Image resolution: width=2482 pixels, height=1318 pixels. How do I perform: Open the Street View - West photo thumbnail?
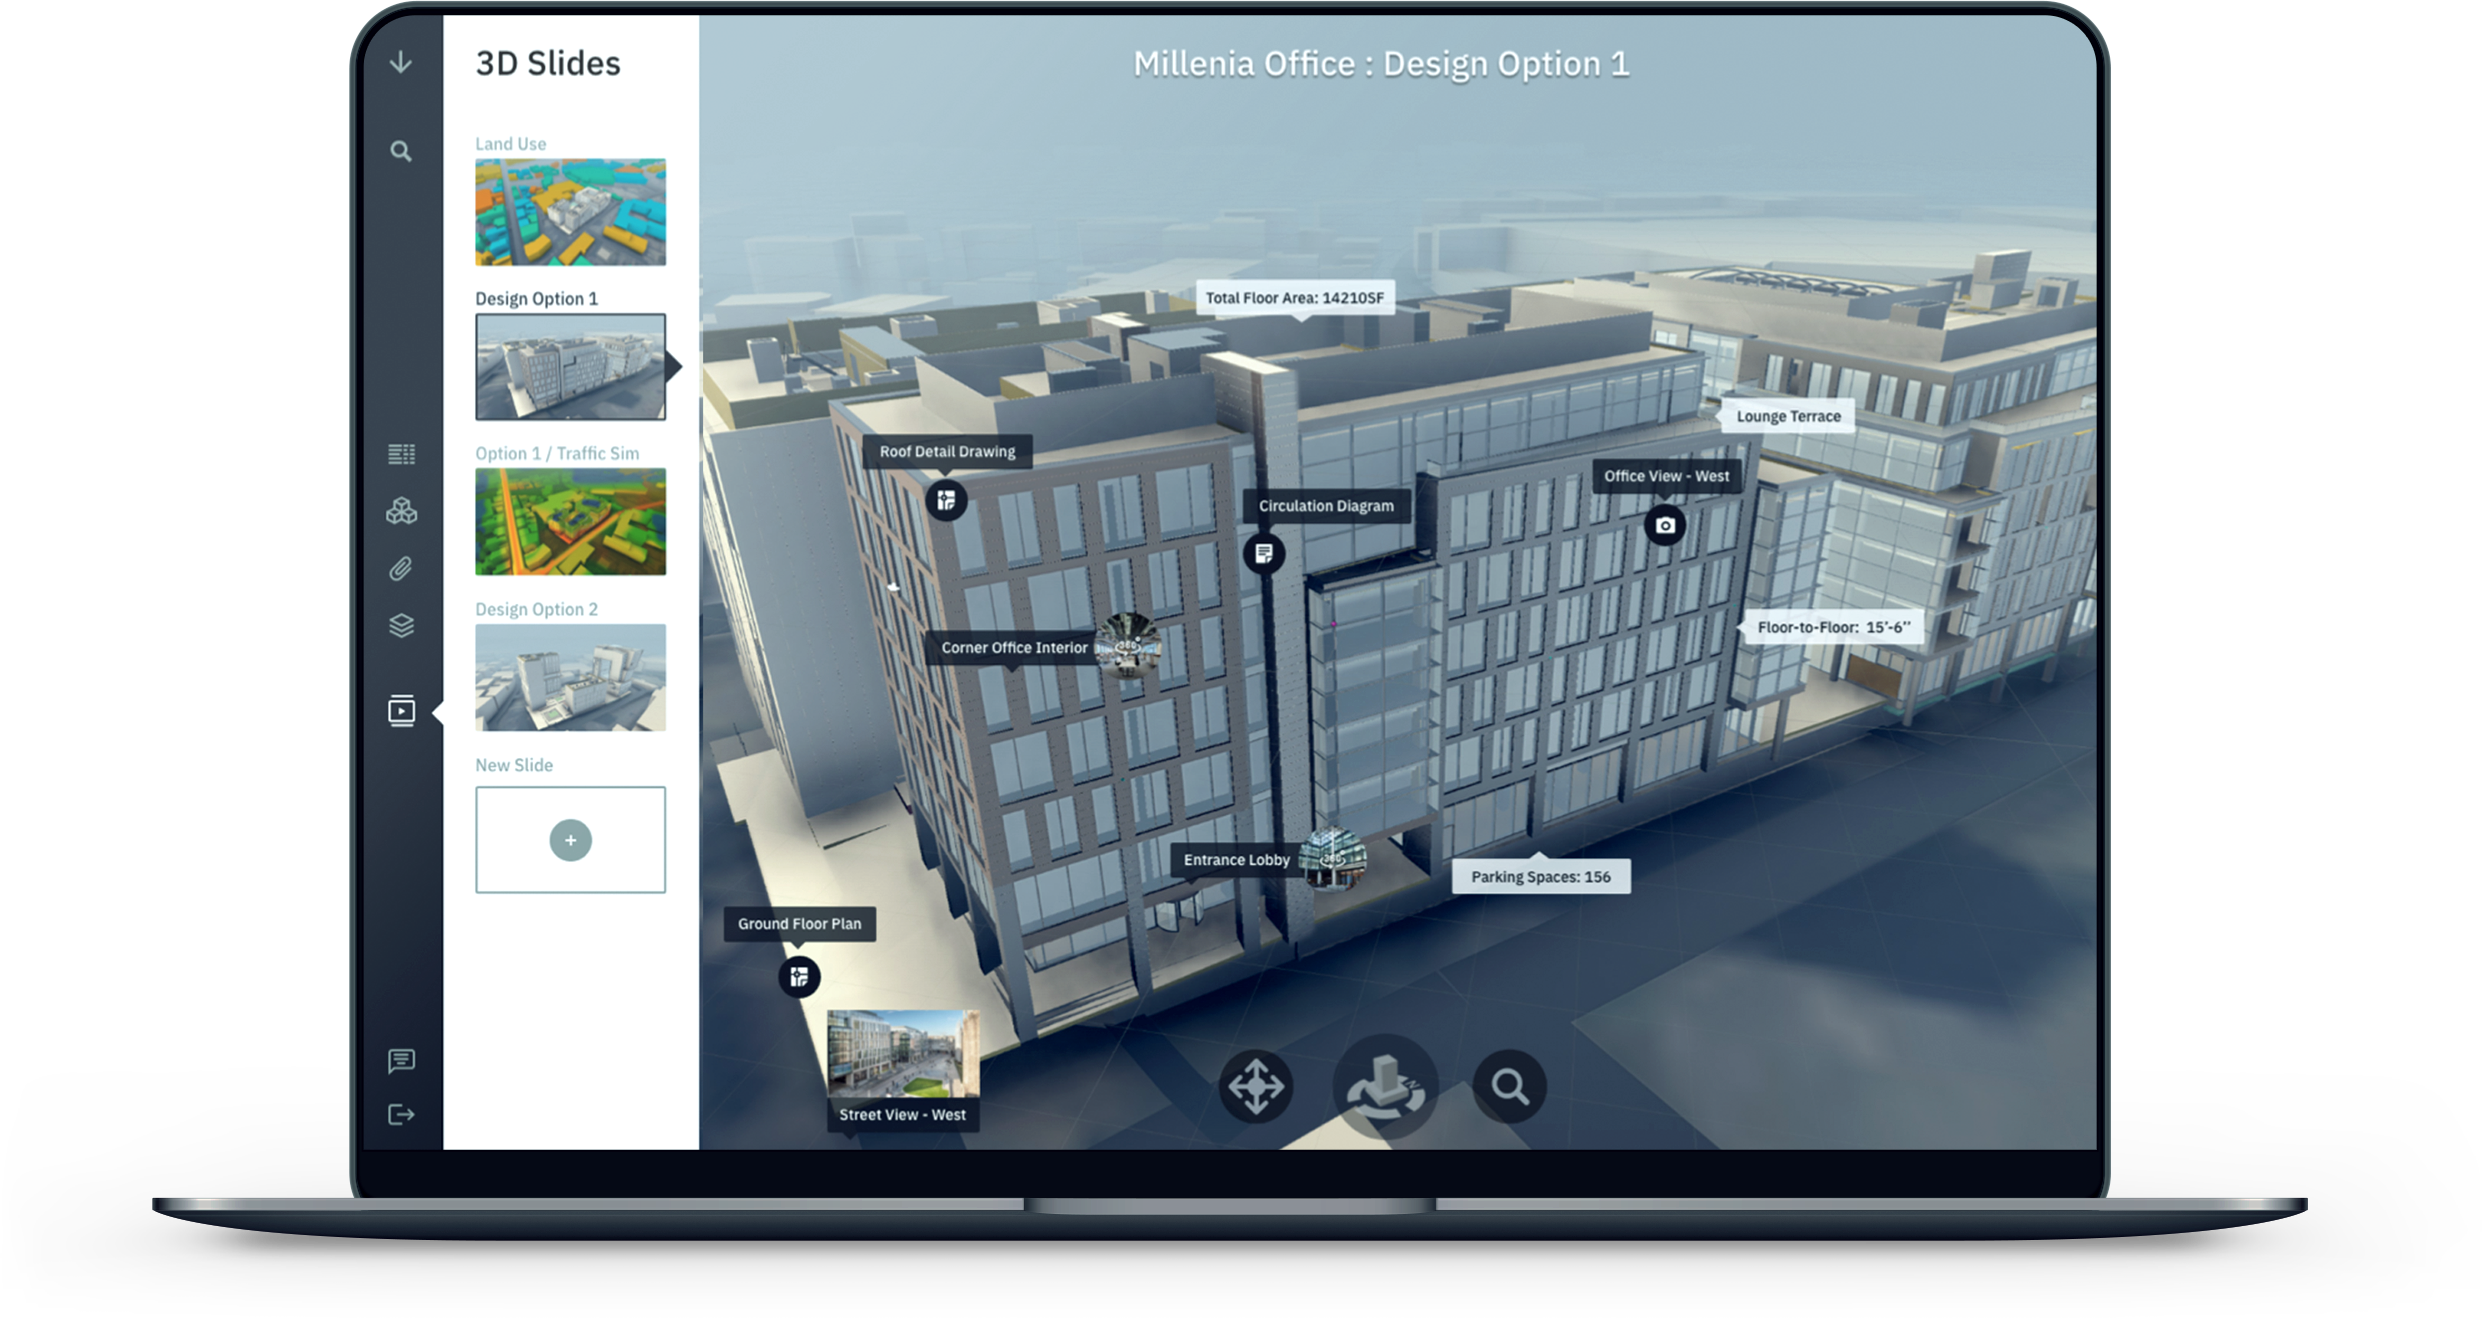point(903,1055)
